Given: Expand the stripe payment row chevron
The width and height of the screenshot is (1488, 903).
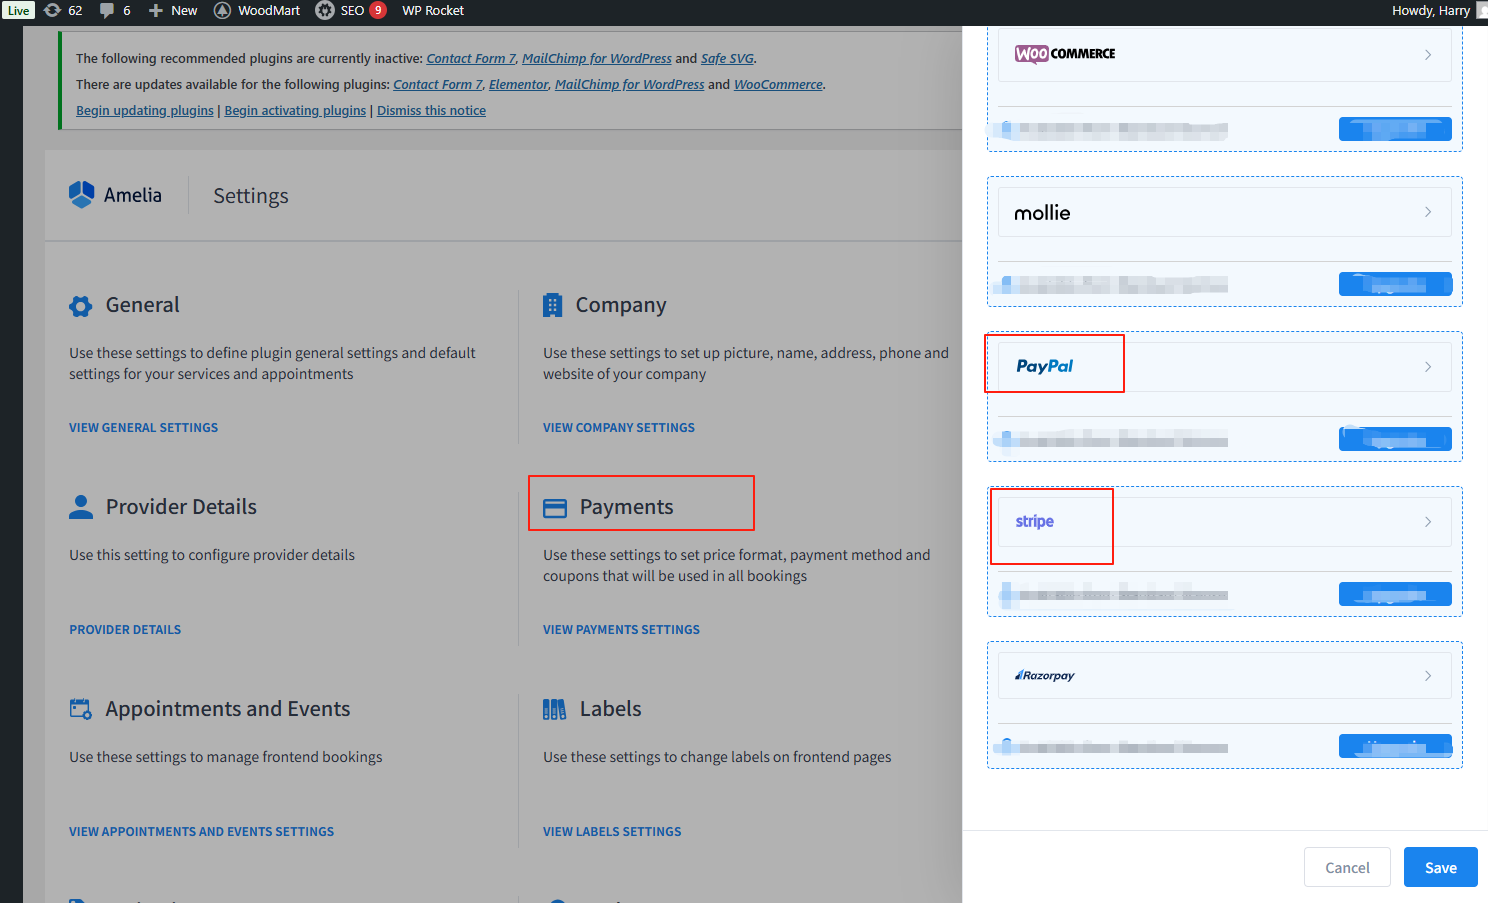Looking at the screenshot, I should [1428, 522].
